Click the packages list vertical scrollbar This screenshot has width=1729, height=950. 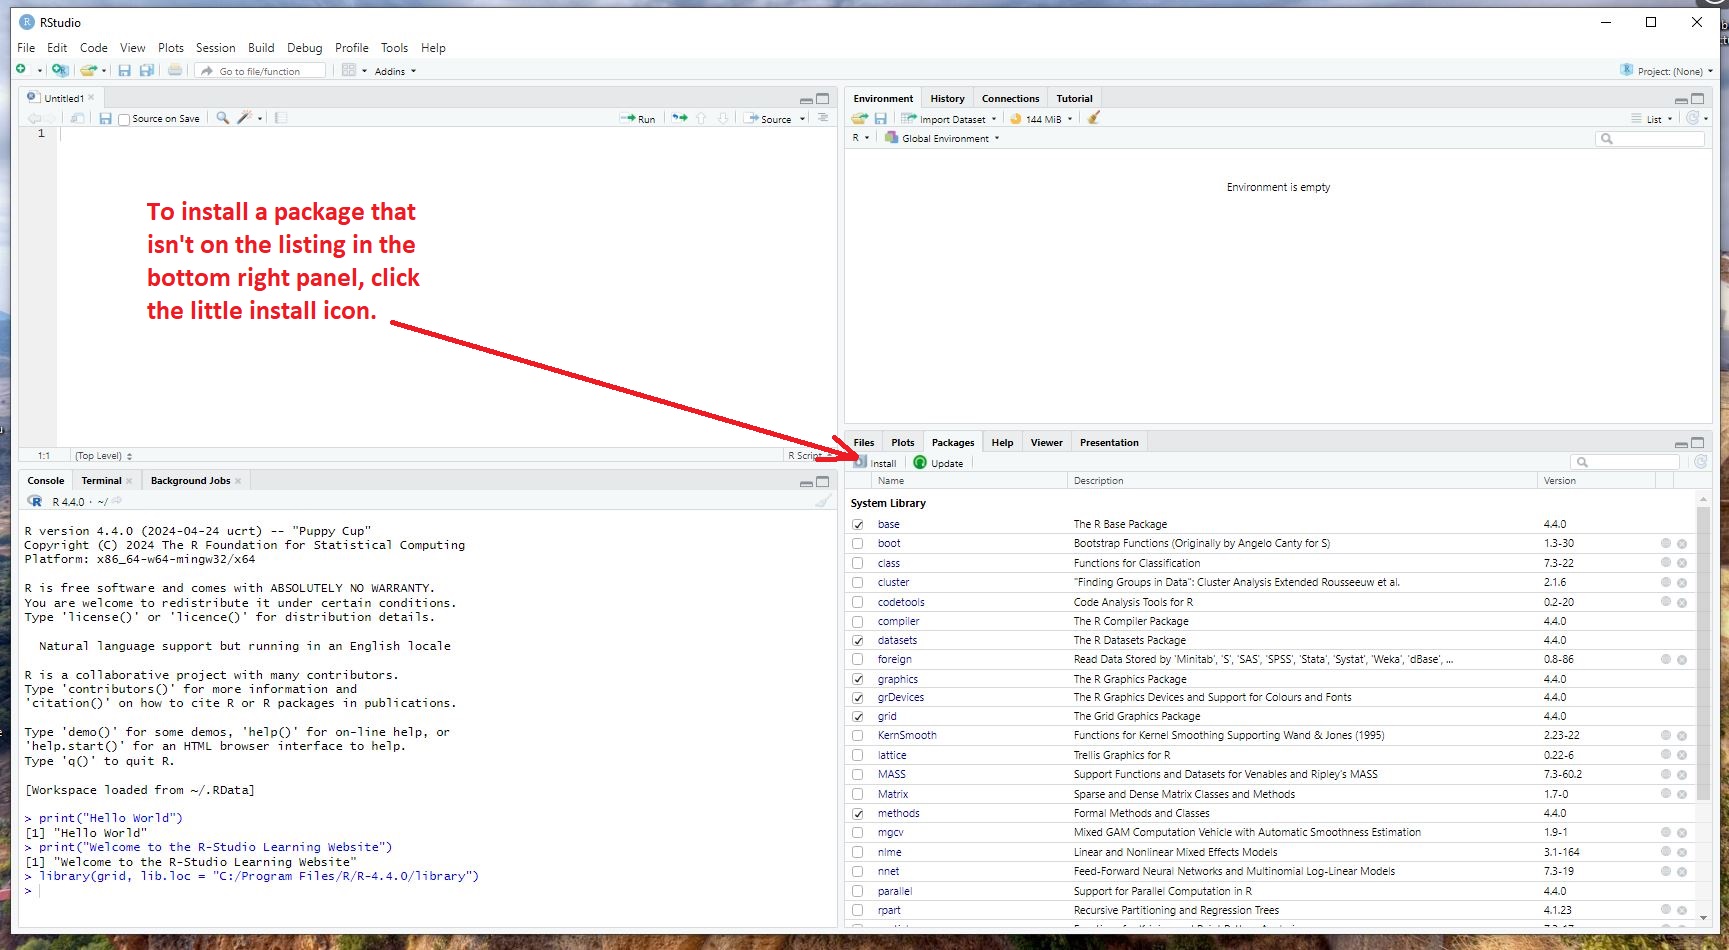(x=1703, y=700)
